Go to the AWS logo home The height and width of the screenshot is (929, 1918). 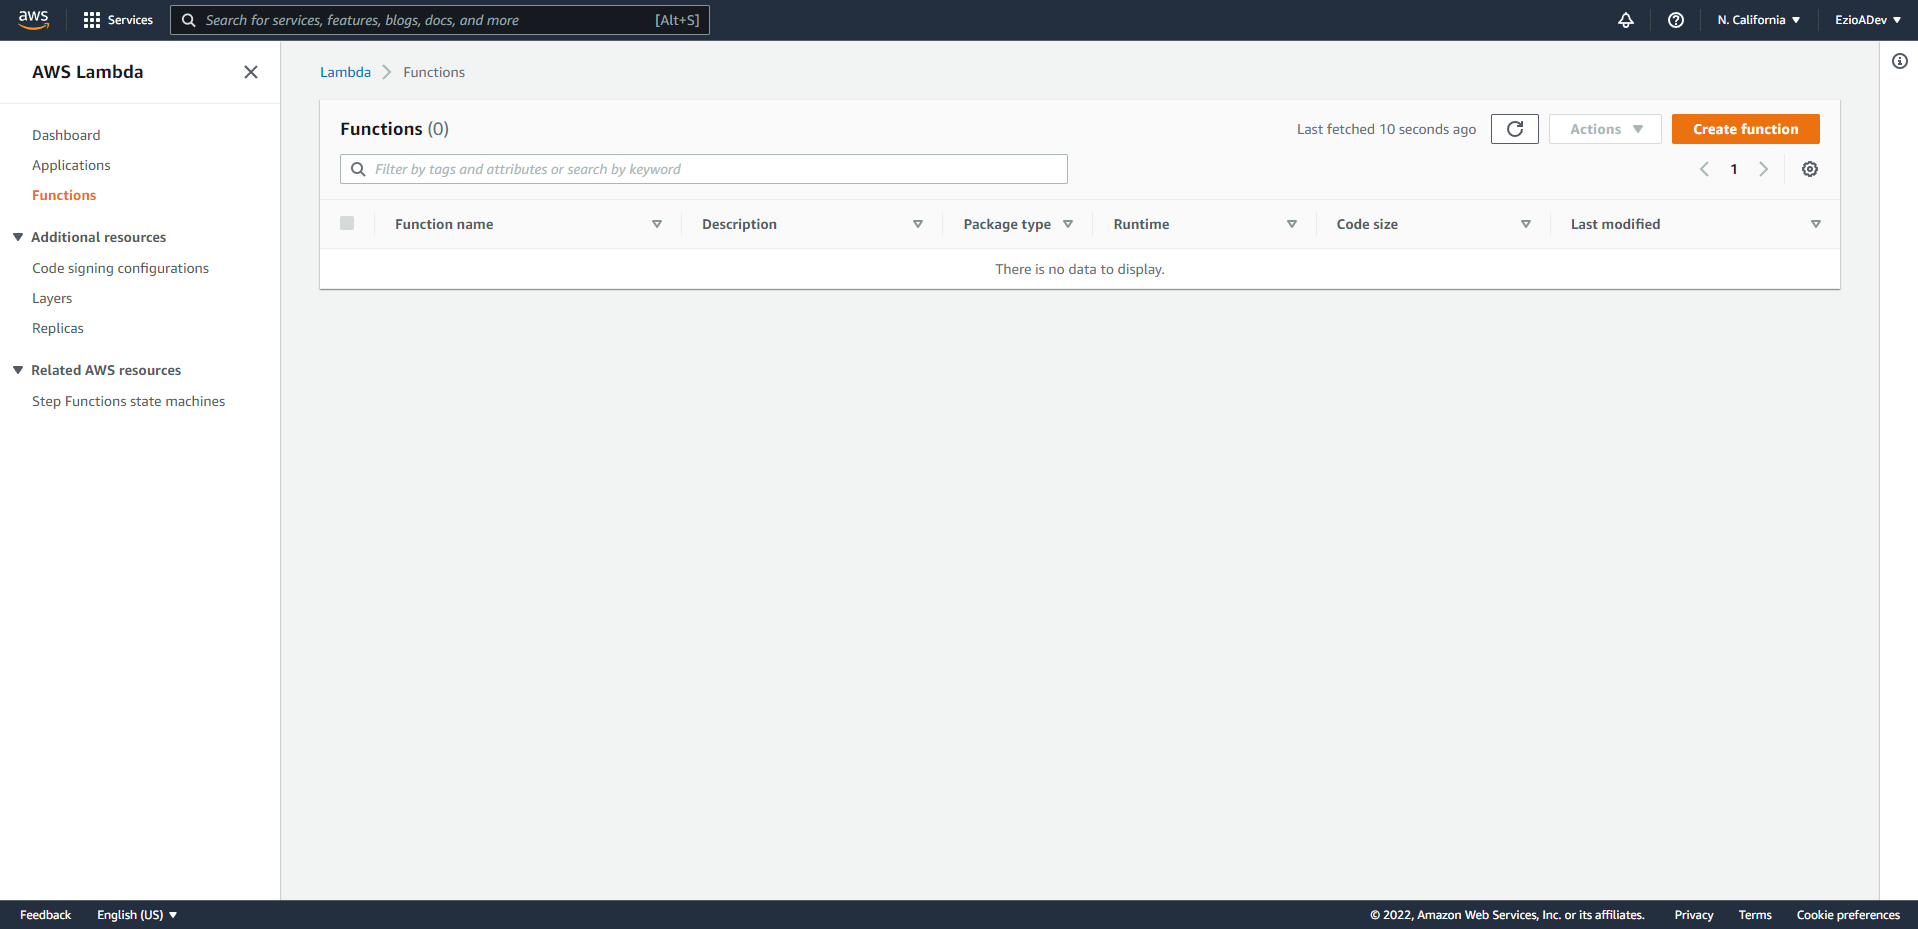33,20
